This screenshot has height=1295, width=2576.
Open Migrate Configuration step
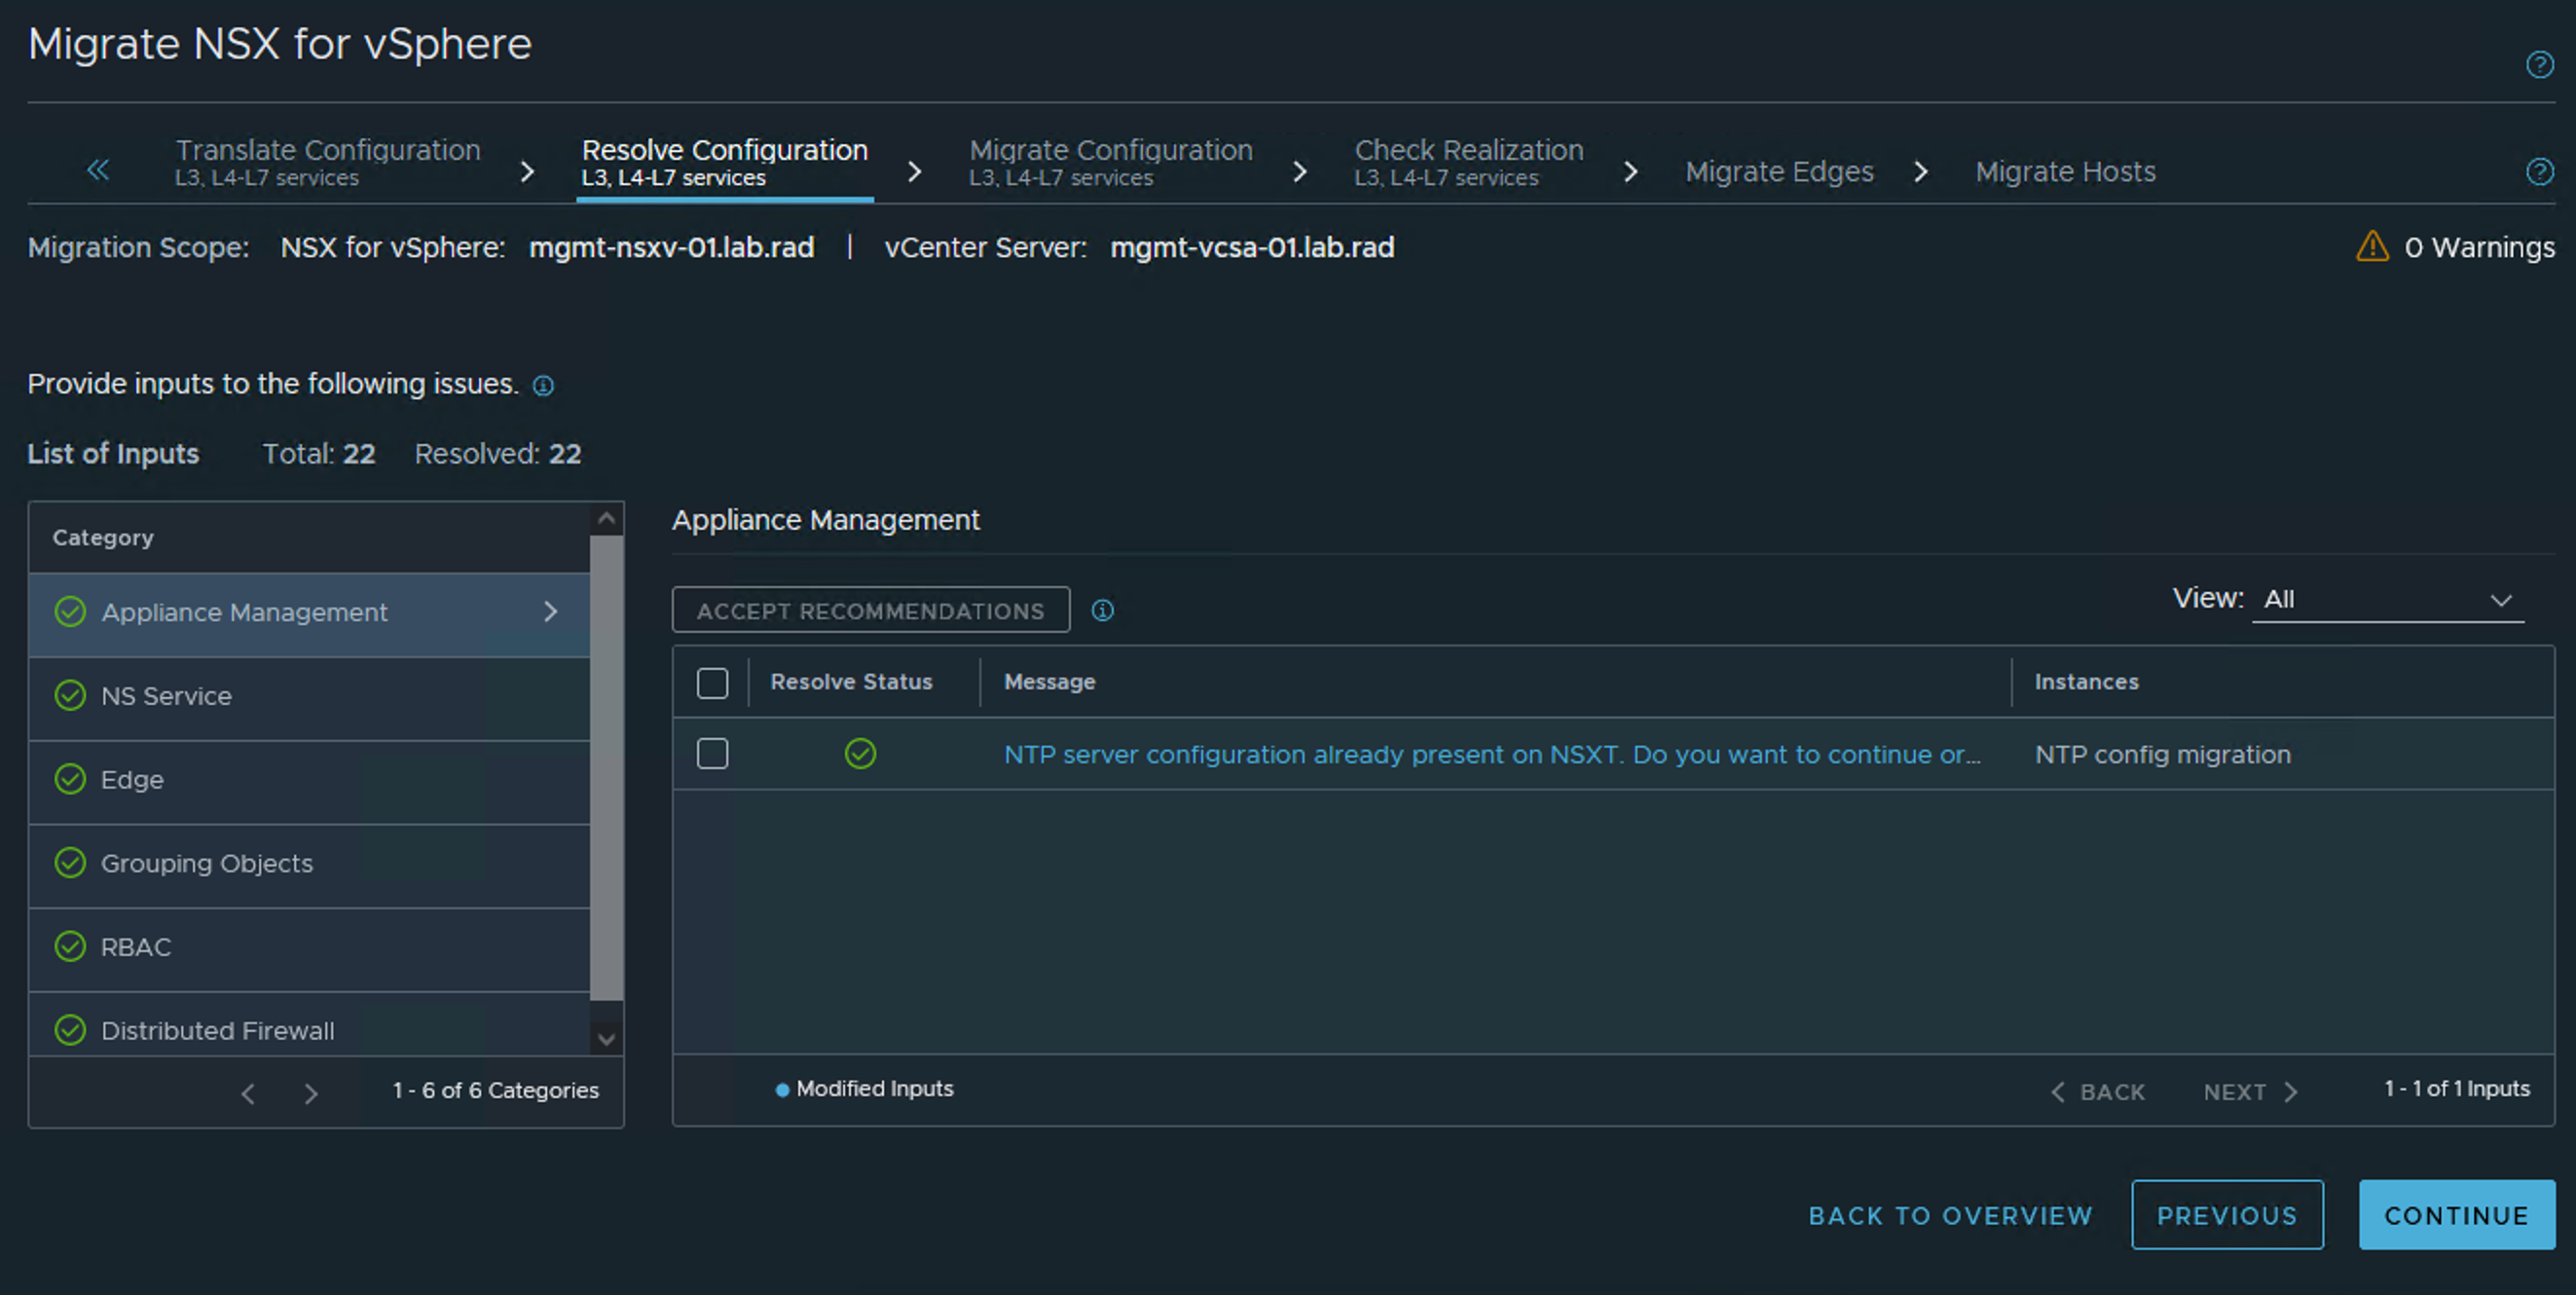pos(1110,162)
